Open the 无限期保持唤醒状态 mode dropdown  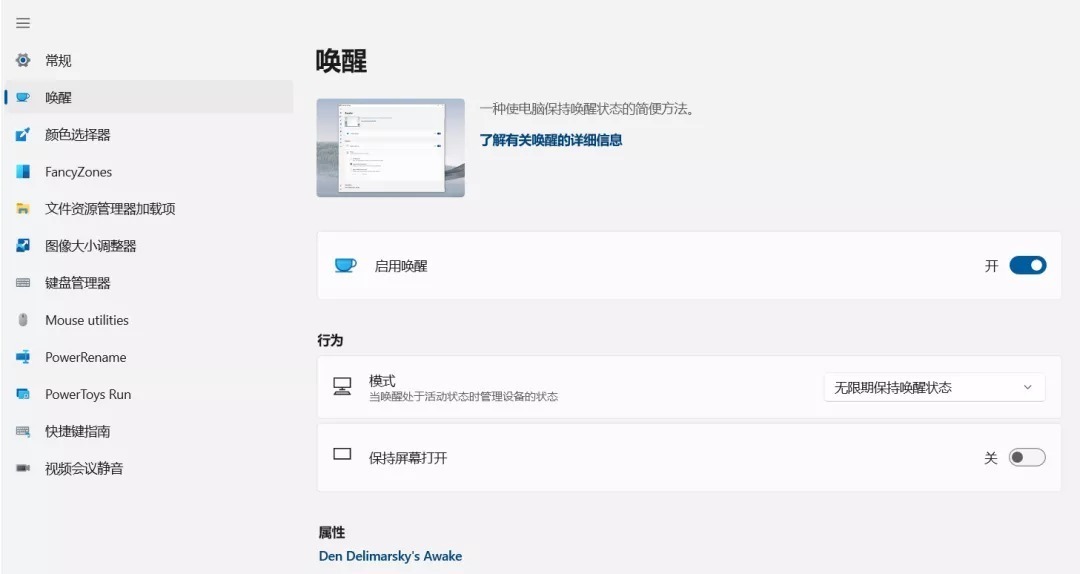tap(935, 388)
